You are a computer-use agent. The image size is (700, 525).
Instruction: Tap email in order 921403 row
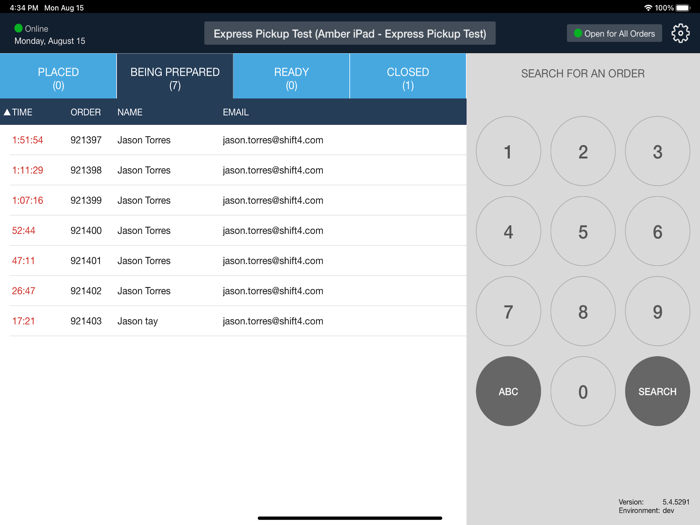(273, 321)
